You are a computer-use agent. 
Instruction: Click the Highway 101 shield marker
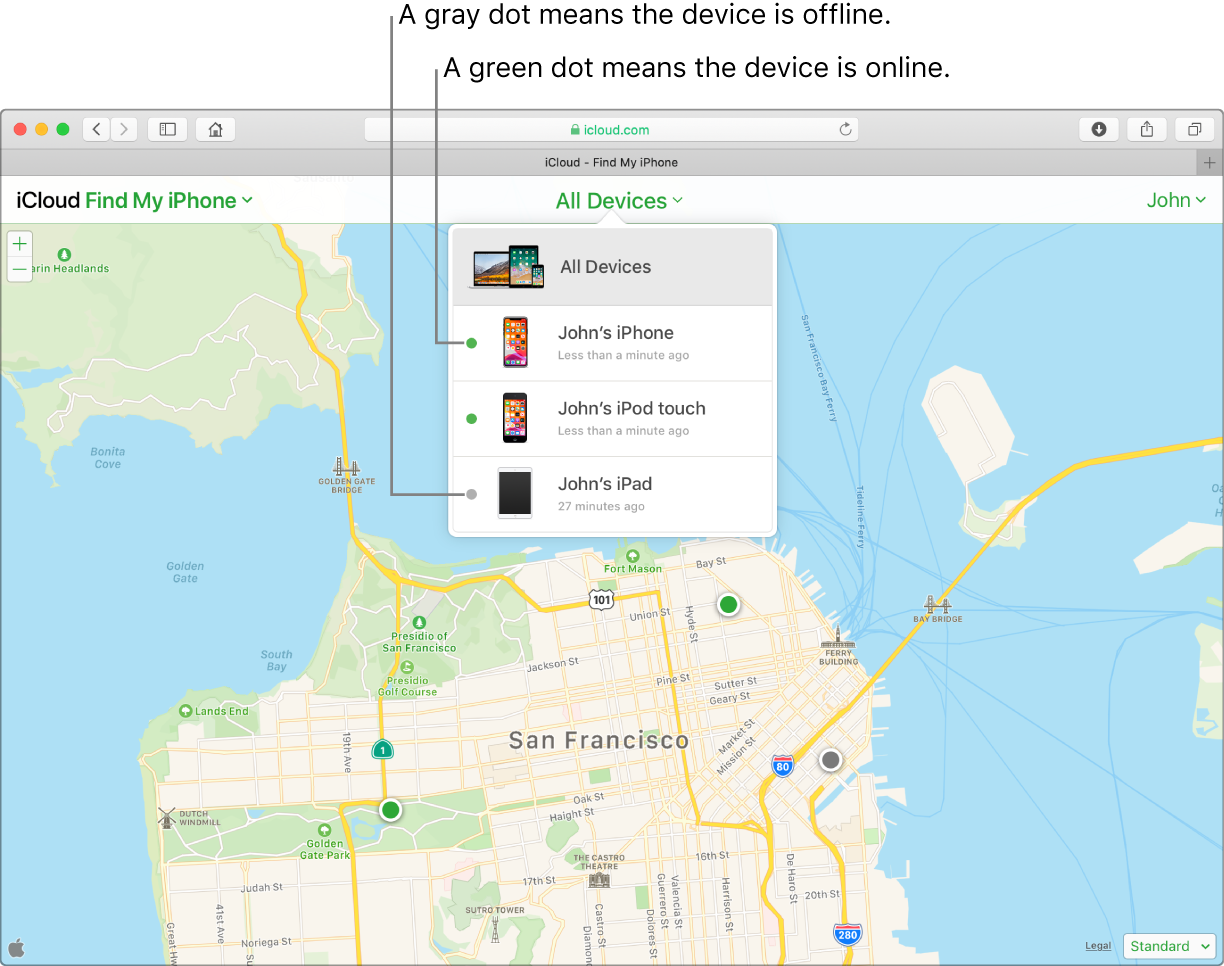tap(601, 599)
